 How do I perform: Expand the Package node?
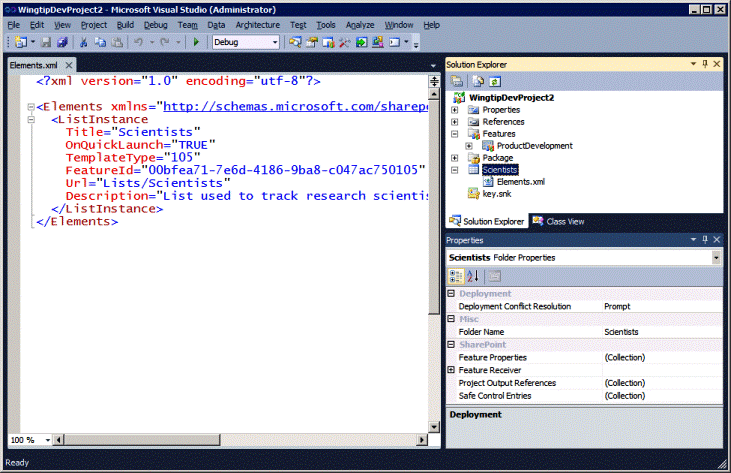coord(455,158)
